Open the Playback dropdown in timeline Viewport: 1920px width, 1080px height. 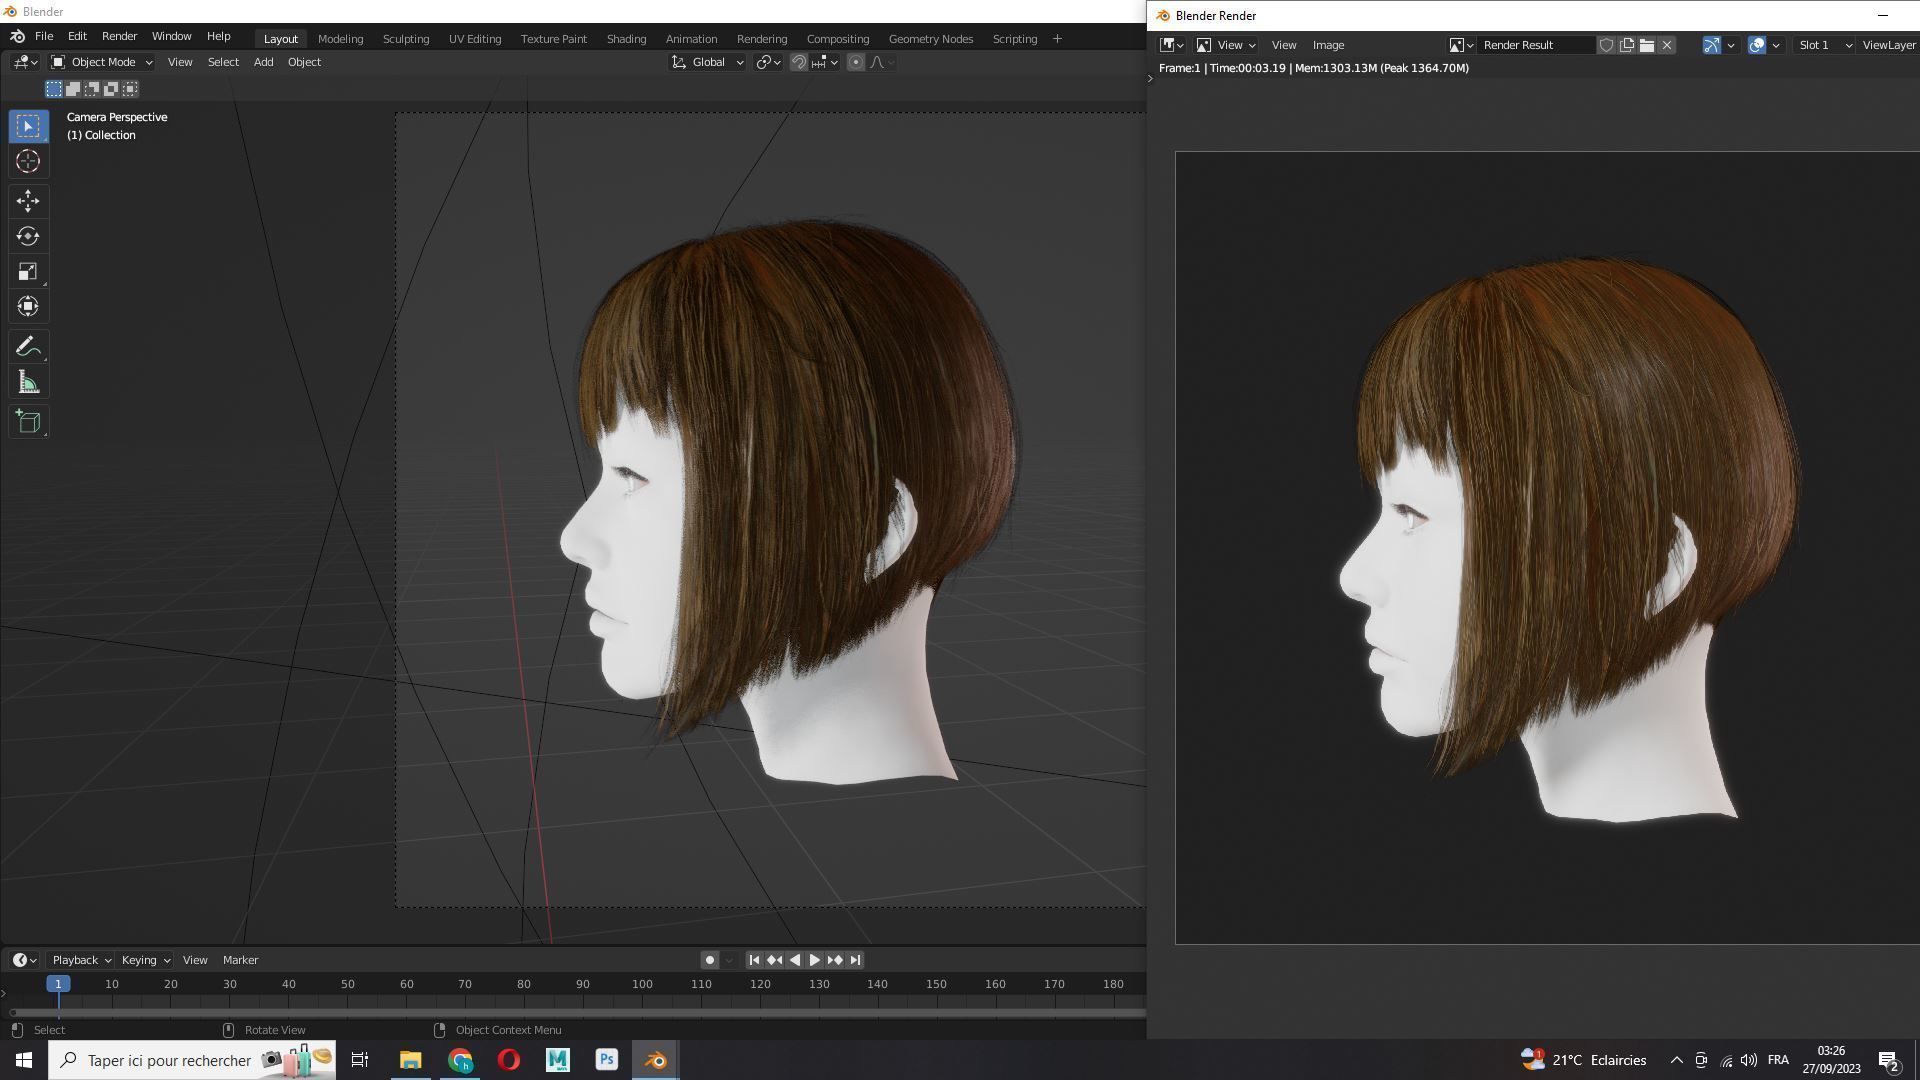[x=80, y=960]
